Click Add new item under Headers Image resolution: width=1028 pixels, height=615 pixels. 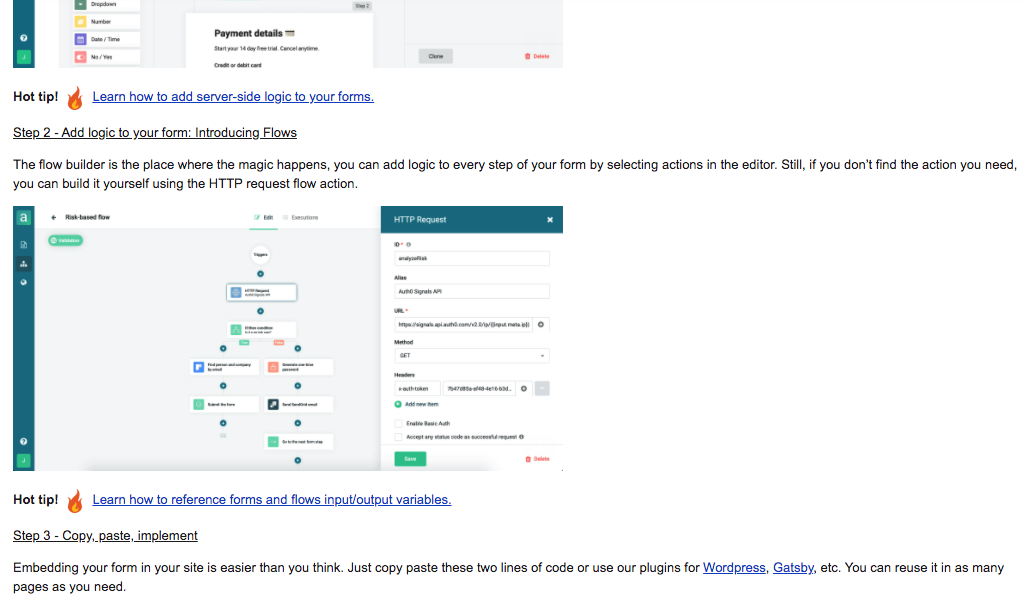(x=416, y=405)
